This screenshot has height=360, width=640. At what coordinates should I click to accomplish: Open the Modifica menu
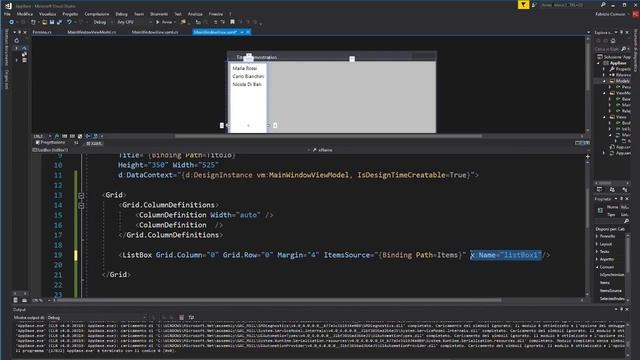click(x=25, y=14)
